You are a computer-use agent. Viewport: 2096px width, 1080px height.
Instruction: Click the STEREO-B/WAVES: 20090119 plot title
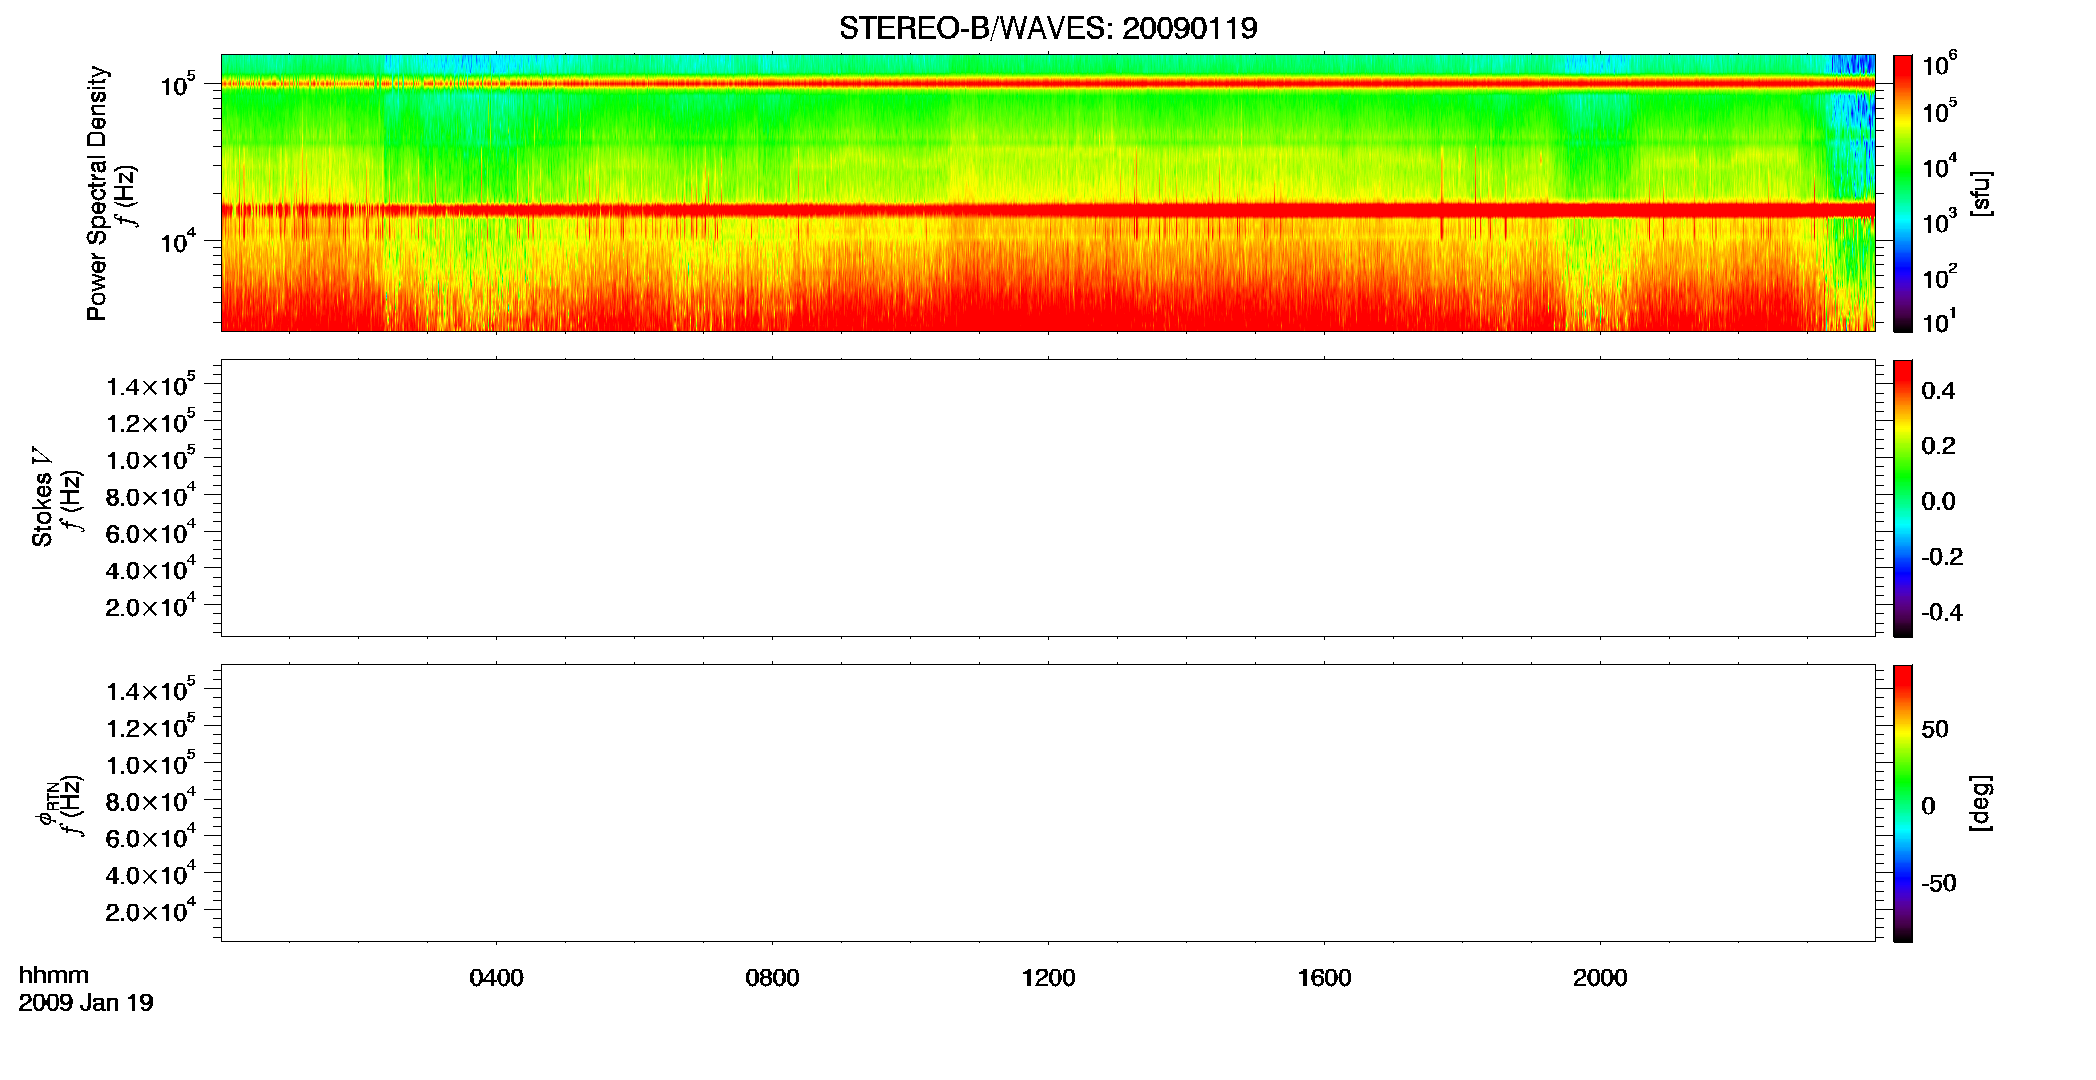[1048, 28]
